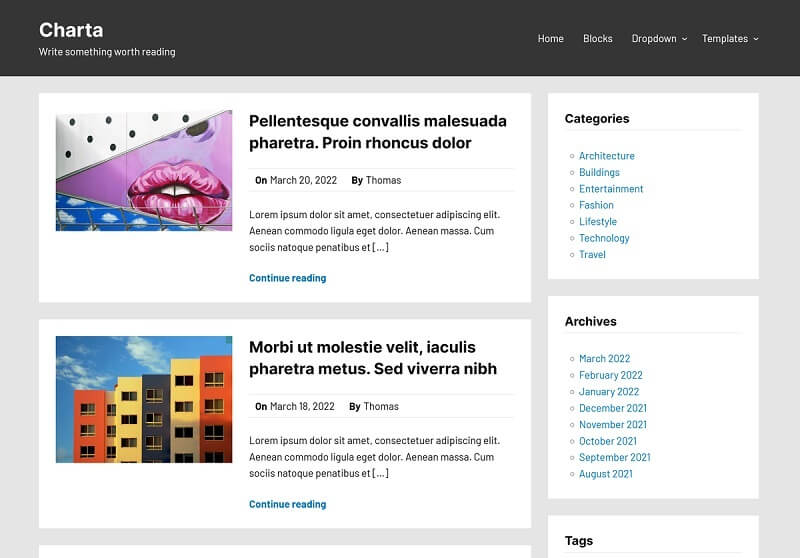The height and width of the screenshot is (558, 800).
Task: Open the Entertainment category
Action: coord(611,189)
